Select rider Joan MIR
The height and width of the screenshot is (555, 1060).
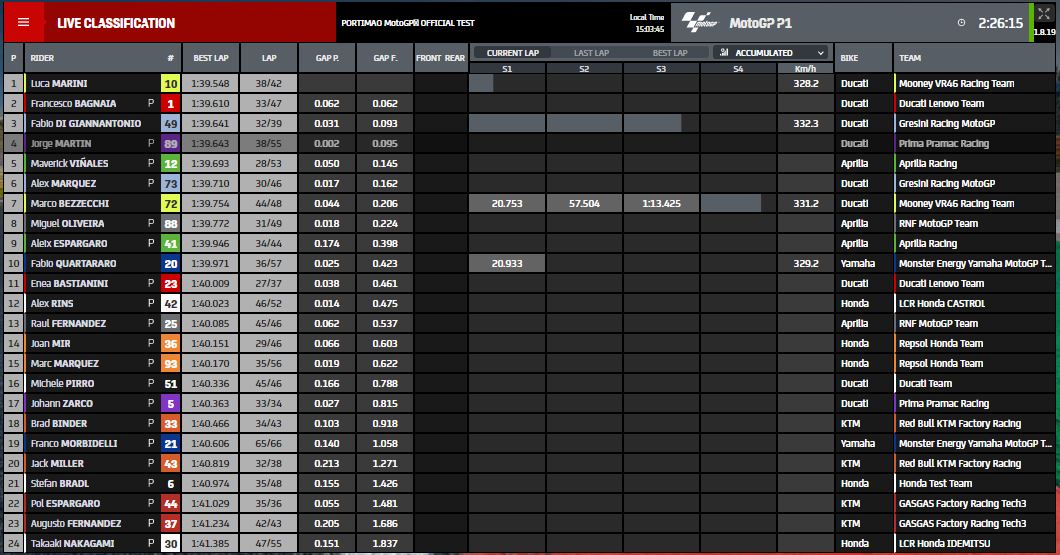[50, 343]
